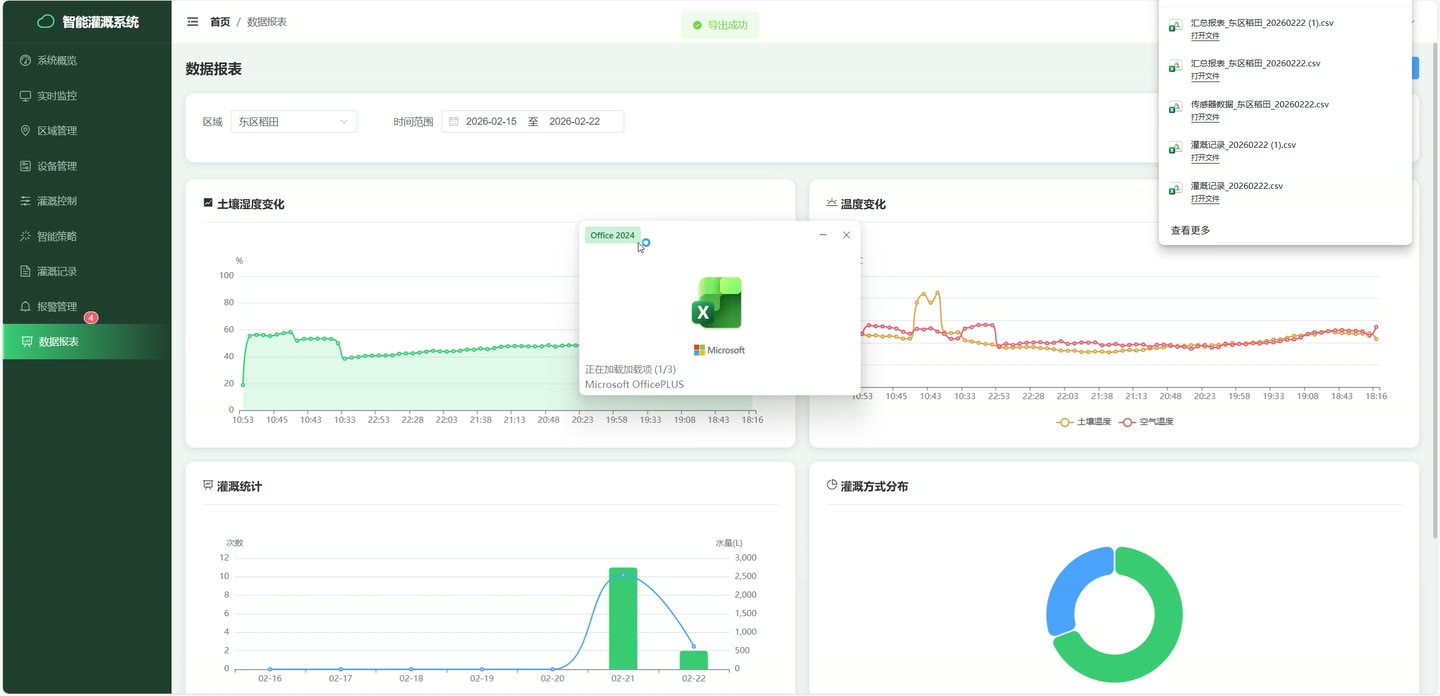Close the Office 2024 splash window
This screenshot has height=696, width=1440.
pos(846,235)
